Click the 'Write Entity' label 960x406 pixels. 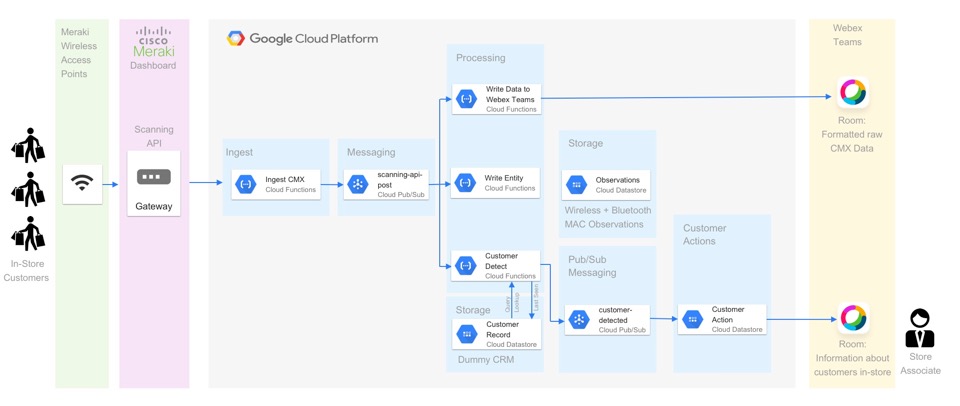pyautogui.click(x=504, y=178)
